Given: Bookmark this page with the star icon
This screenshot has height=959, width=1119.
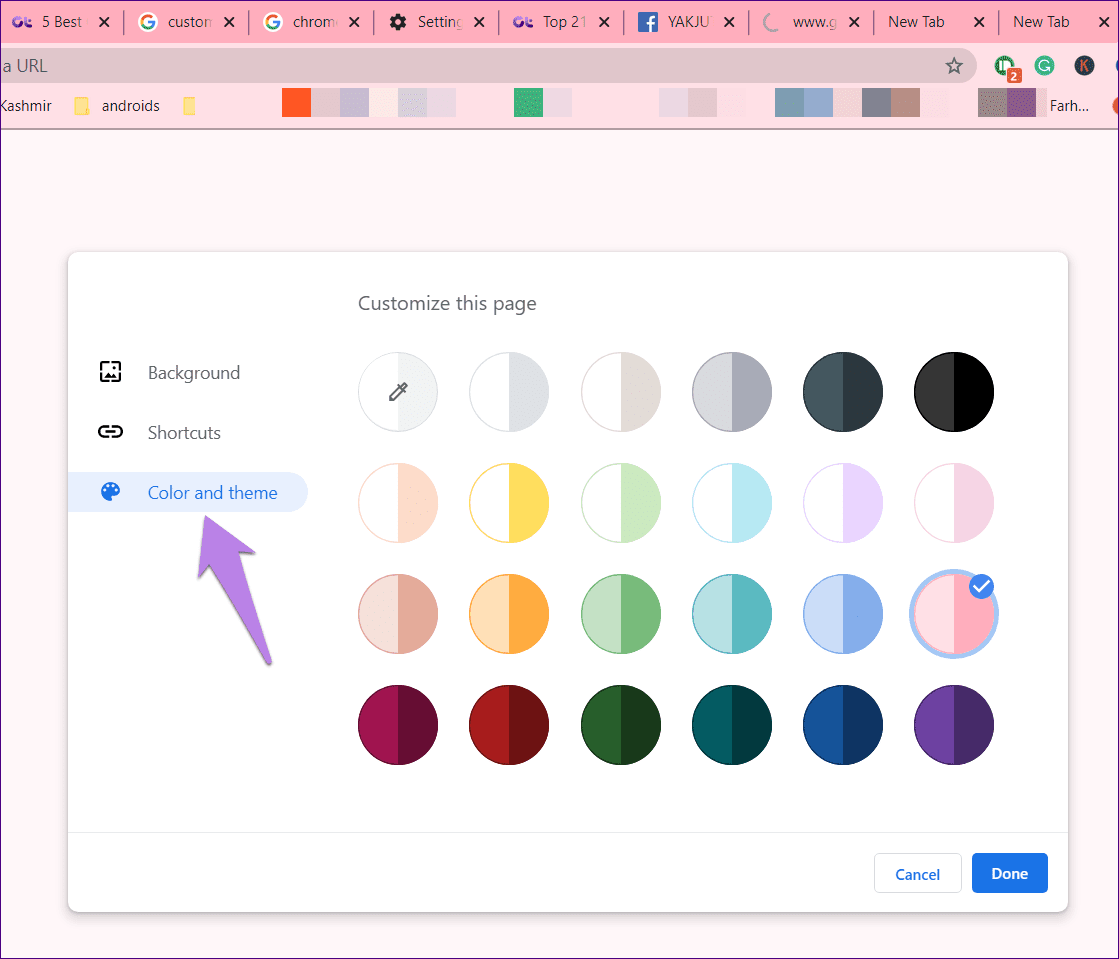Looking at the screenshot, I should [x=953, y=66].
